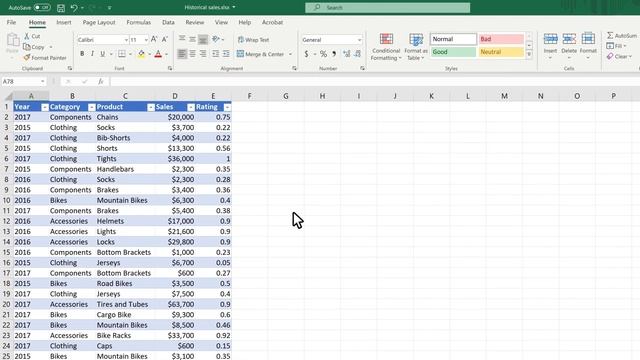This screenshot has height=360, width=640.
Task: Decrease font size with small A icon
Action: pyautogui.click(x=164, y=40)
